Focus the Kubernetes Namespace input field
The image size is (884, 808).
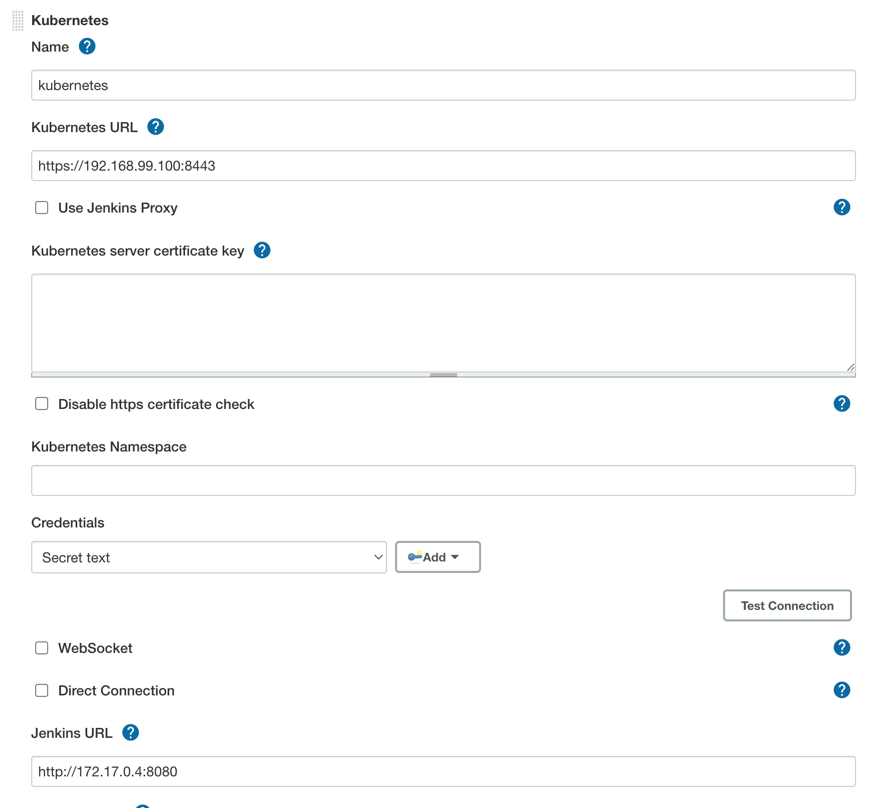tap(443, 480)
